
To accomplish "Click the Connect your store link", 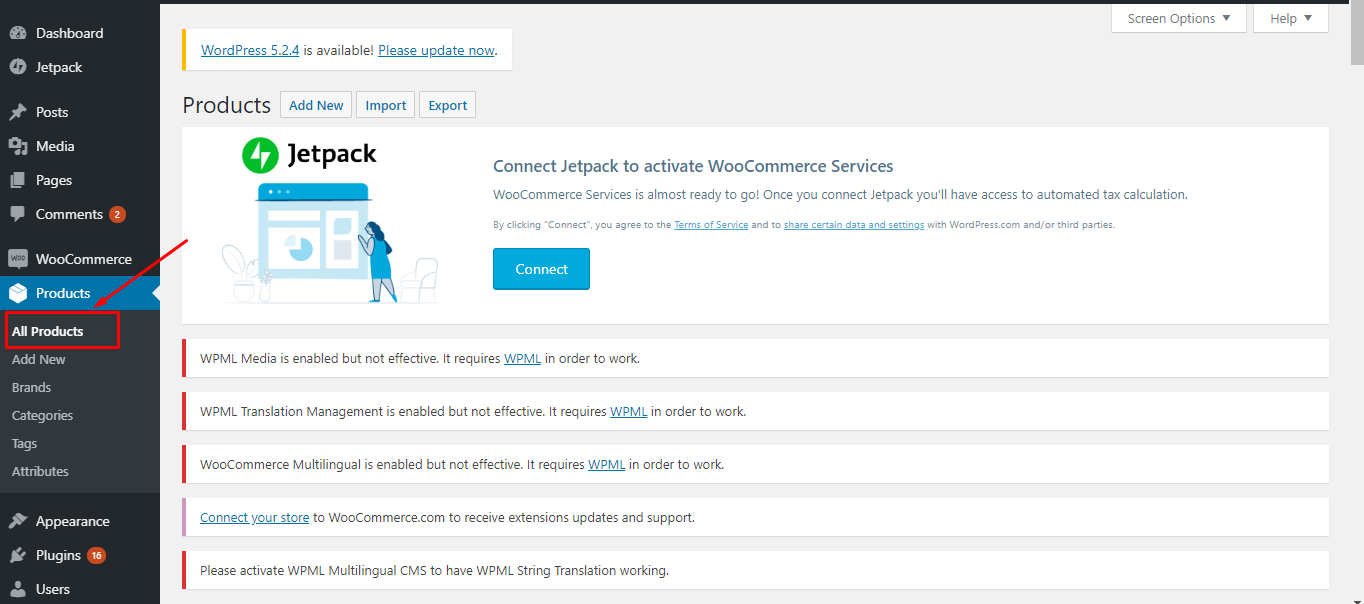I will [x=254, y=517].
